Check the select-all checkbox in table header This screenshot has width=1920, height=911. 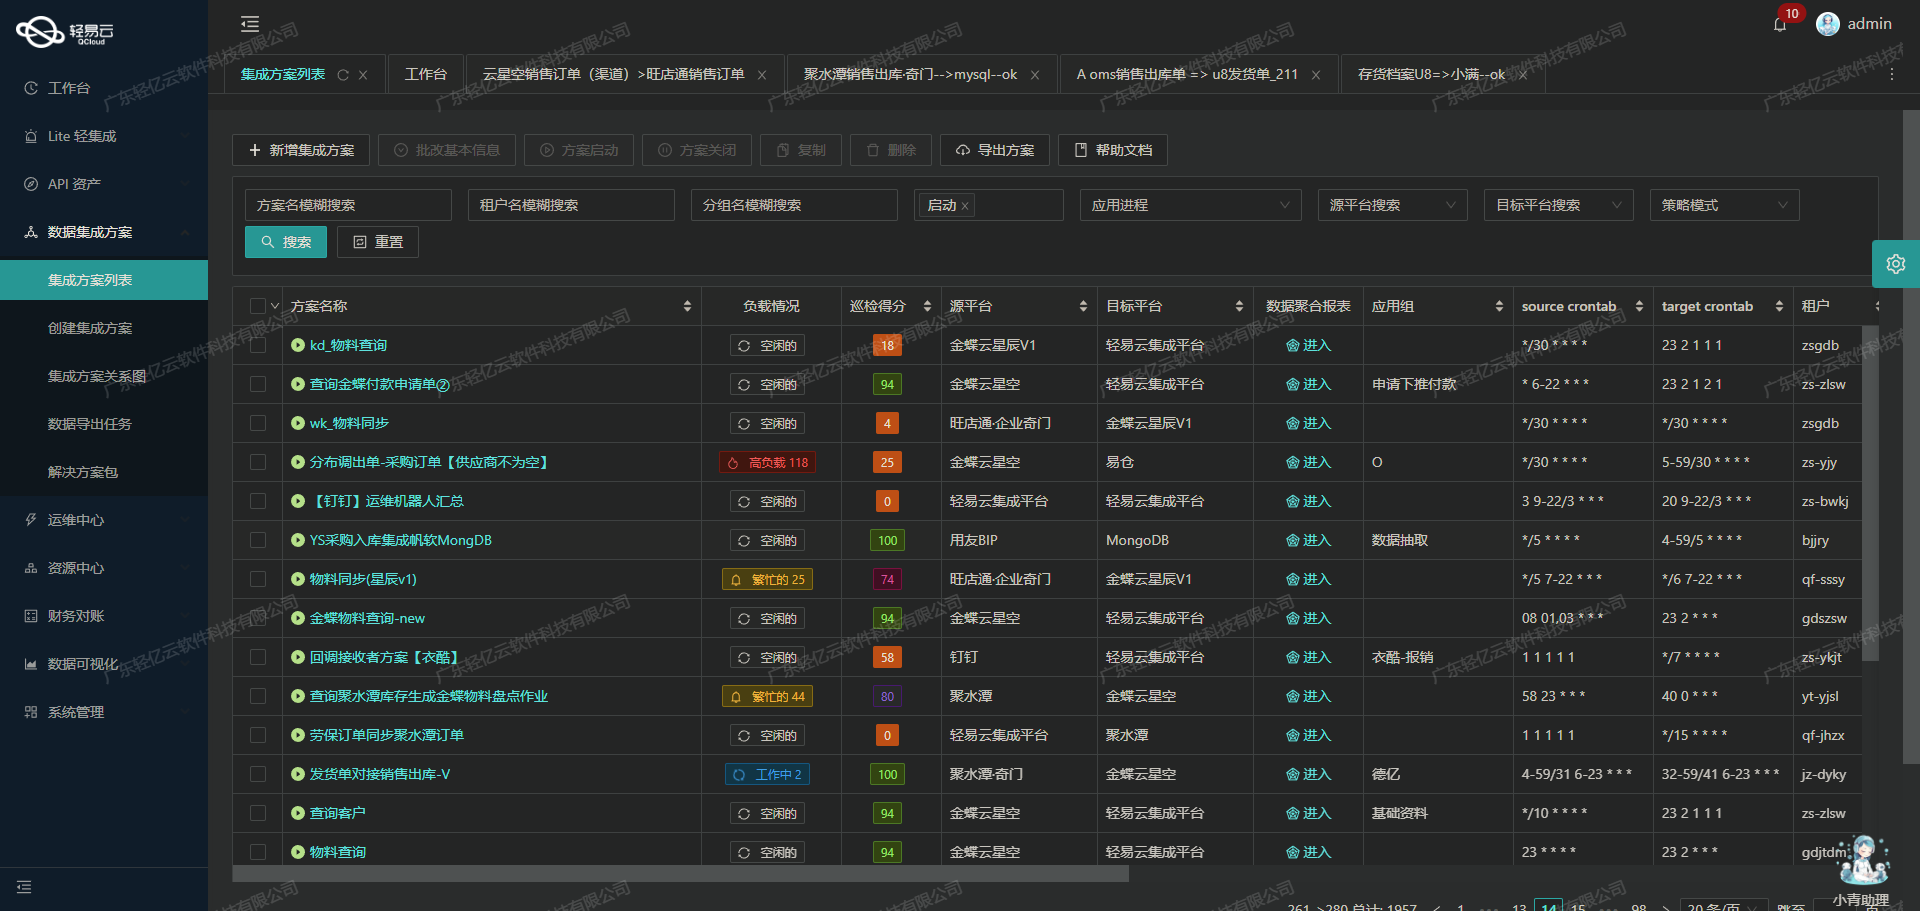pyautogui.click(x=258, y=306)
